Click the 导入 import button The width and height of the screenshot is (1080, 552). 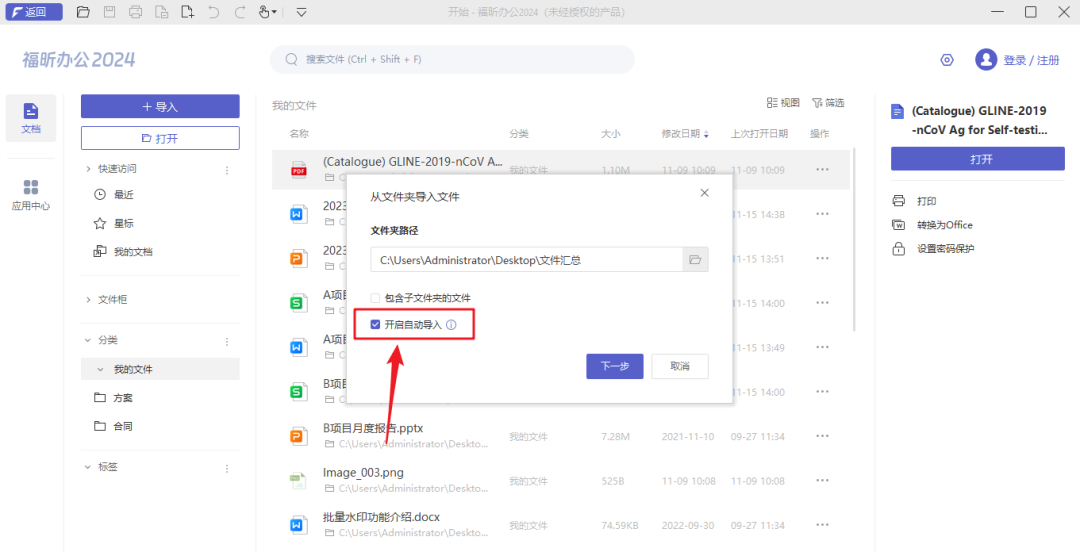pyautogui.click(x=160, y=107)
